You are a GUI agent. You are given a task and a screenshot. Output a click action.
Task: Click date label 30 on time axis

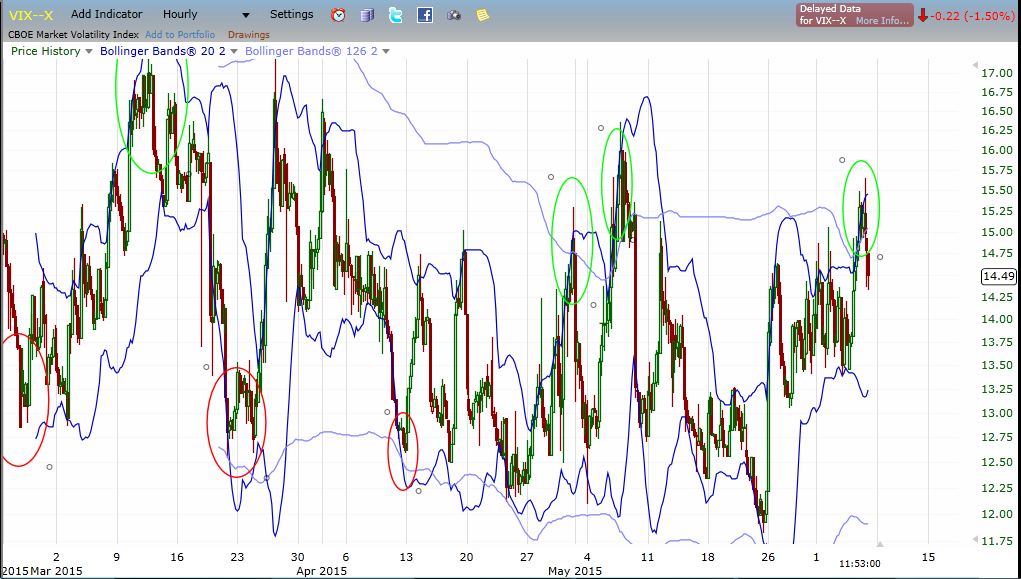click(298, 557)
